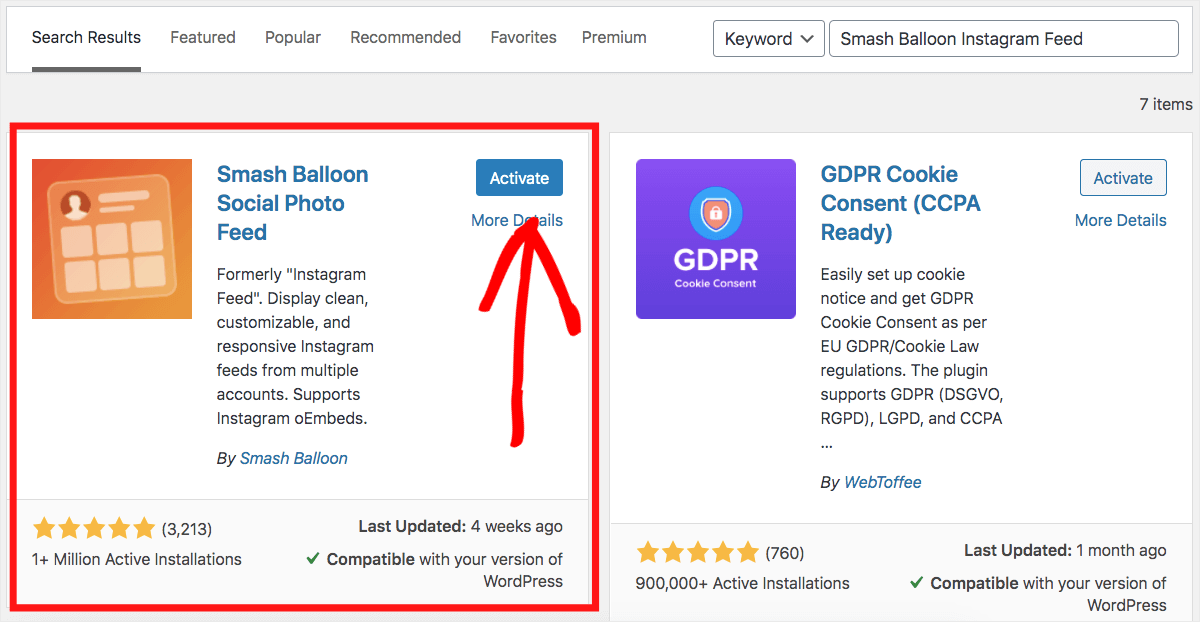This screenshot has width=1200, height=622.
Task: Open More Details for Smash Balloon plugin
Action: point(517,220)
